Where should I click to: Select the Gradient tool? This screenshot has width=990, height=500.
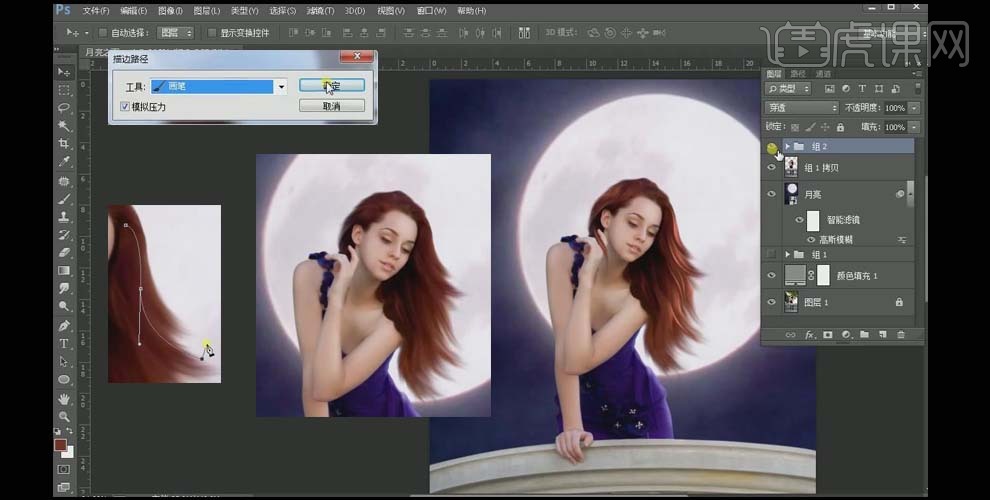tap(64, 270)
